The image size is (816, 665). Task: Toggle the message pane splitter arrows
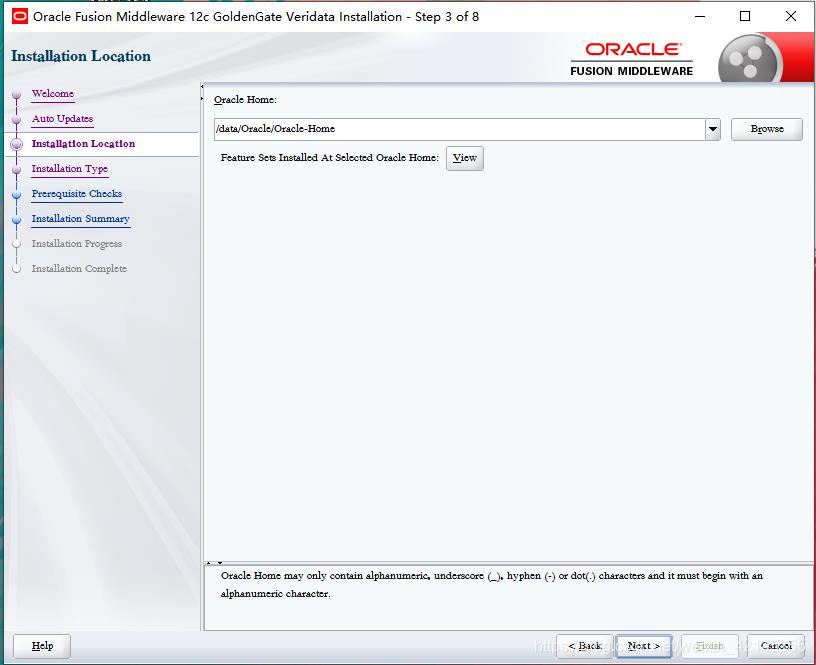[x=214, y=562]
